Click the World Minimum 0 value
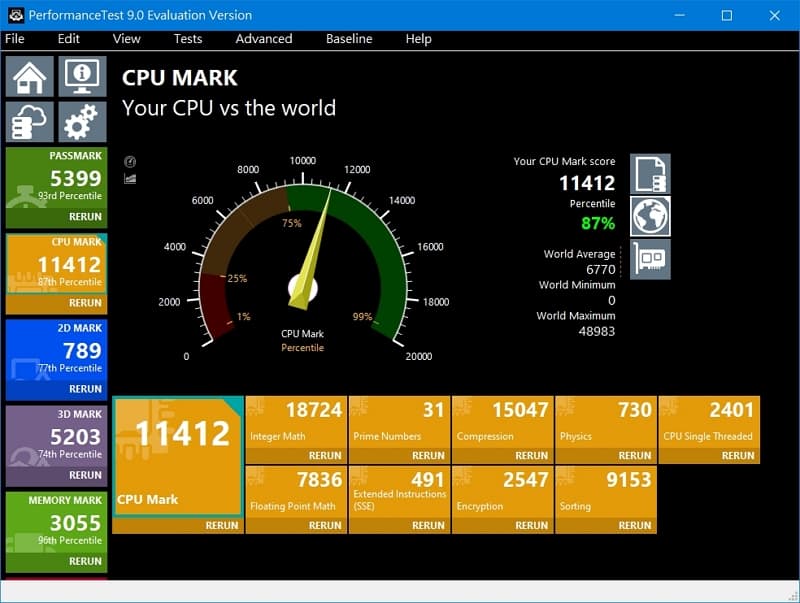This screenshot has height=603, width=800. pyautogui.click(x=611, y=300)
